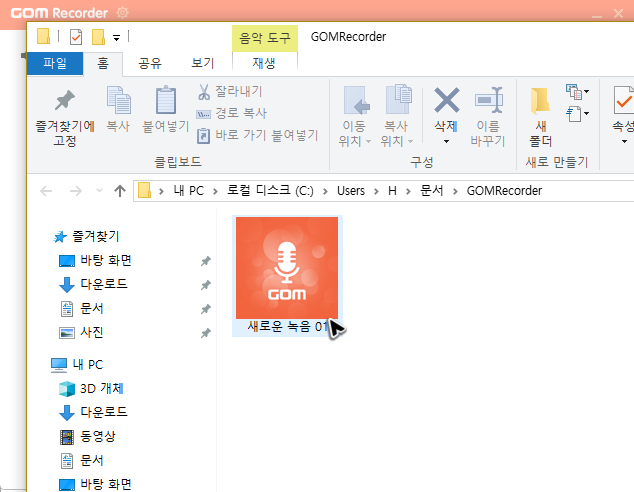Select the GOM recording file thumbnail
This screenshot has width=634, height=492.
coord(287,268)
